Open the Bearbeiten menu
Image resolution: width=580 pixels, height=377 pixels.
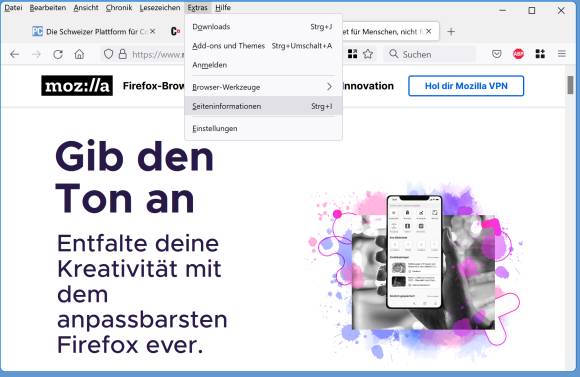coord(48,7)
